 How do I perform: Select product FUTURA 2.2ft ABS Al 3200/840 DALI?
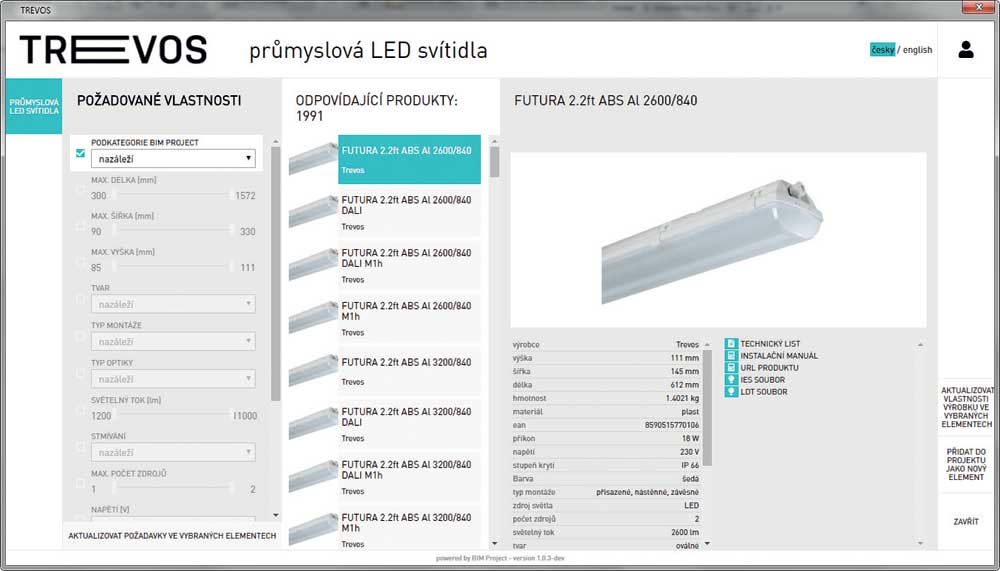(409, 424)
